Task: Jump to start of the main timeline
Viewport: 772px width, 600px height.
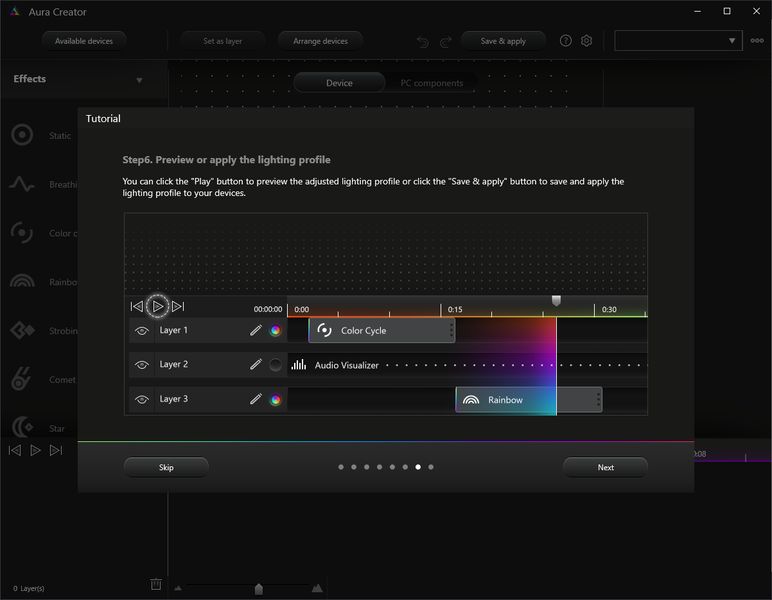Action: tap(15, 450)
